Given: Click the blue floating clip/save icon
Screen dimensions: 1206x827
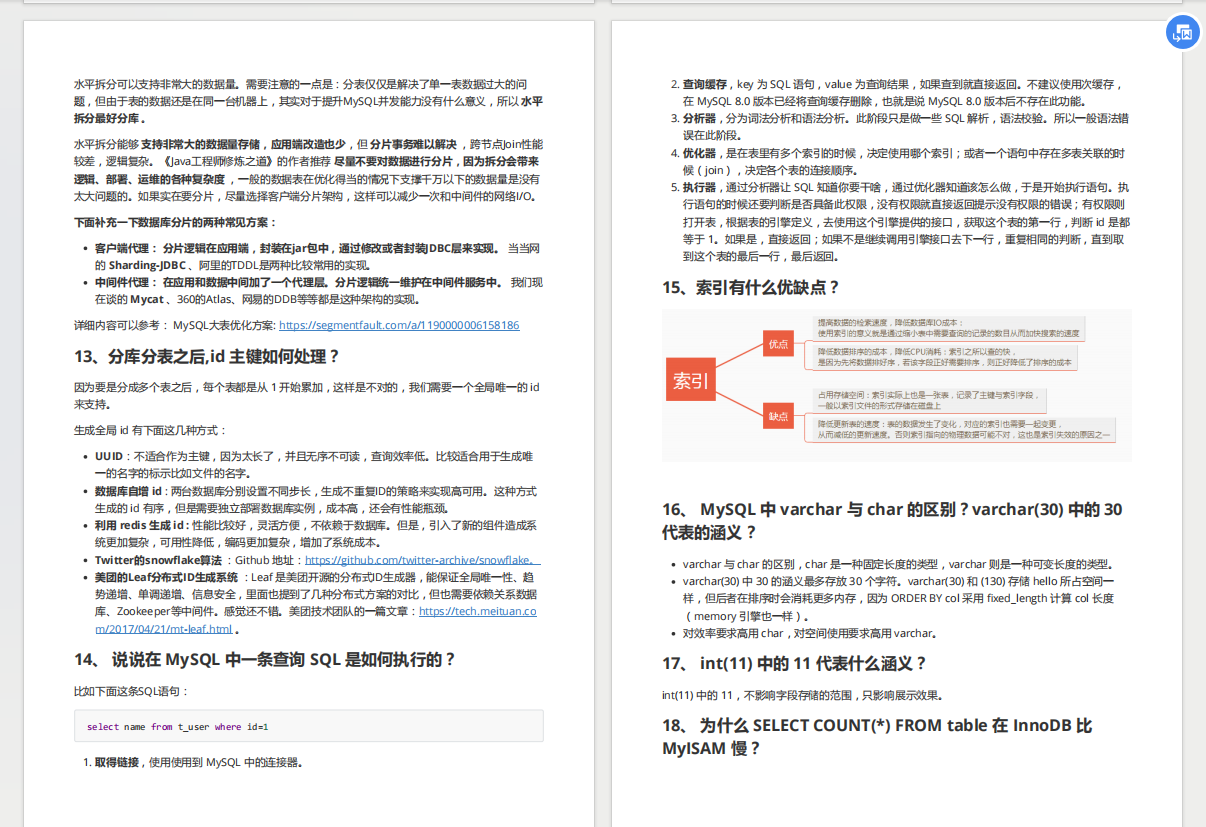Looking at the screenshot, I should [1182, 32].
